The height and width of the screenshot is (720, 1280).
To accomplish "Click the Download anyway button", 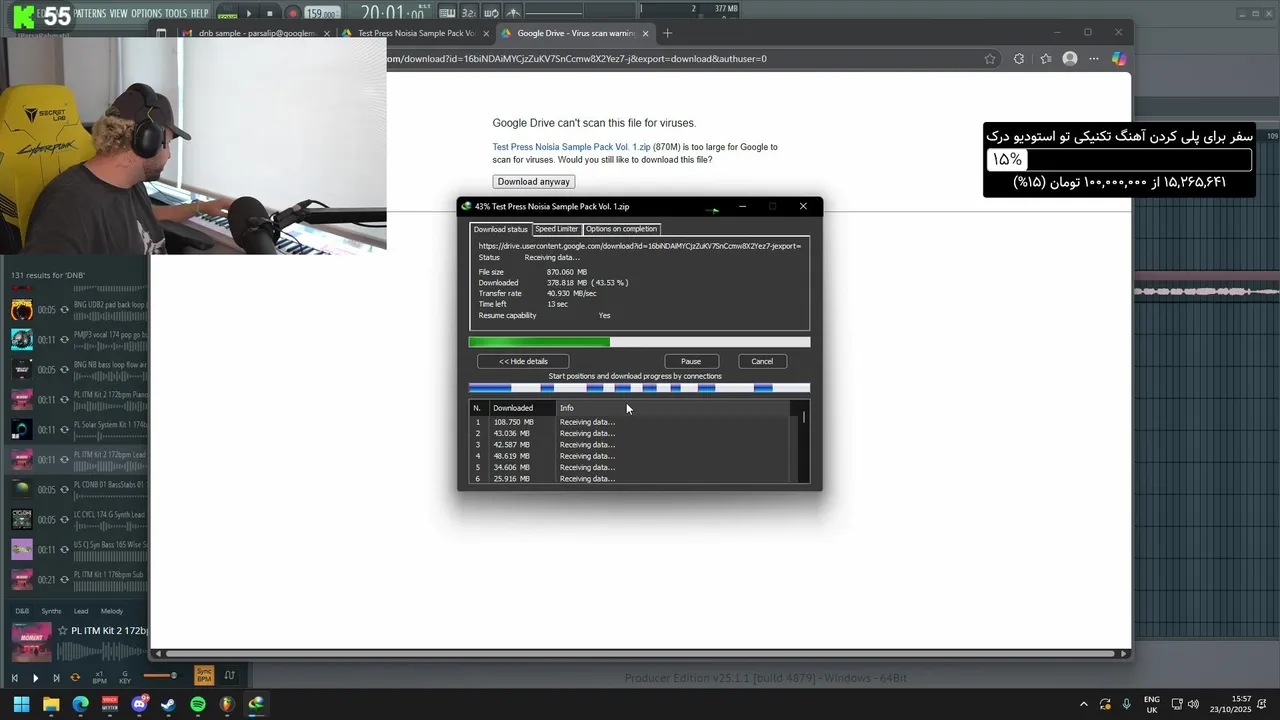I will 534,182.
